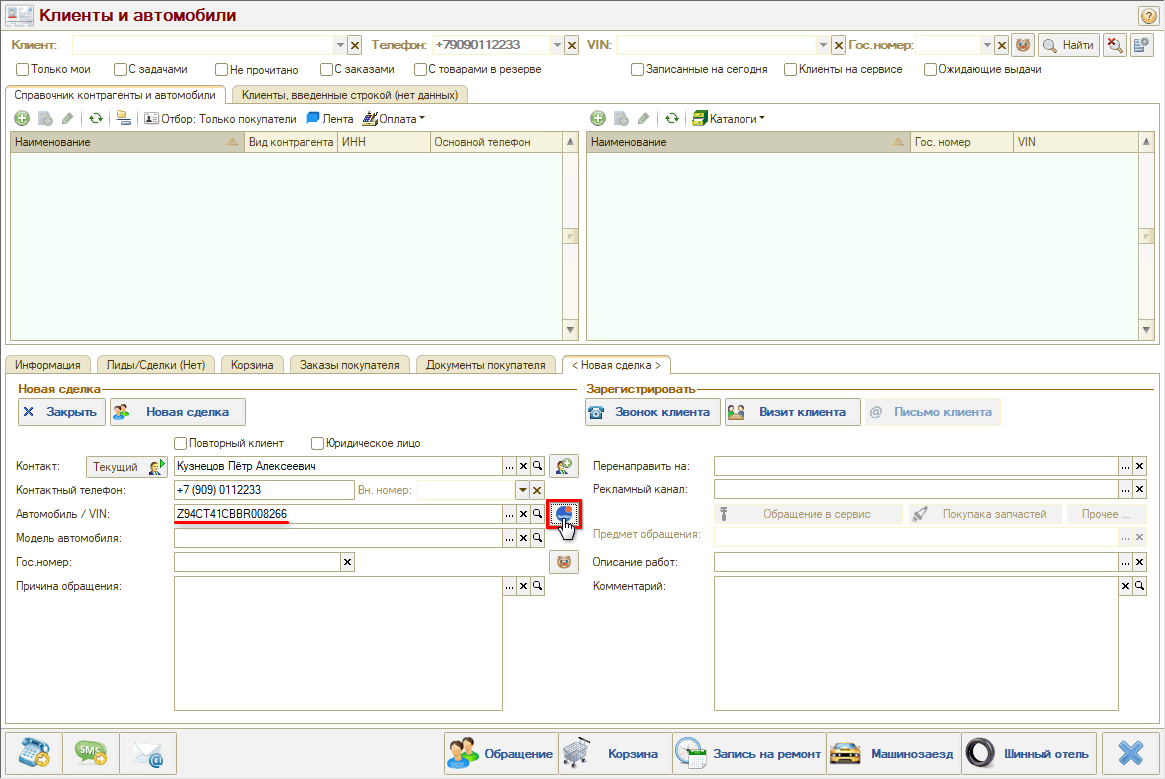Open the Оплата dropdown menu
This screenshot has height=779, width=1165.
pyautogui.click(x=393, y=118)
